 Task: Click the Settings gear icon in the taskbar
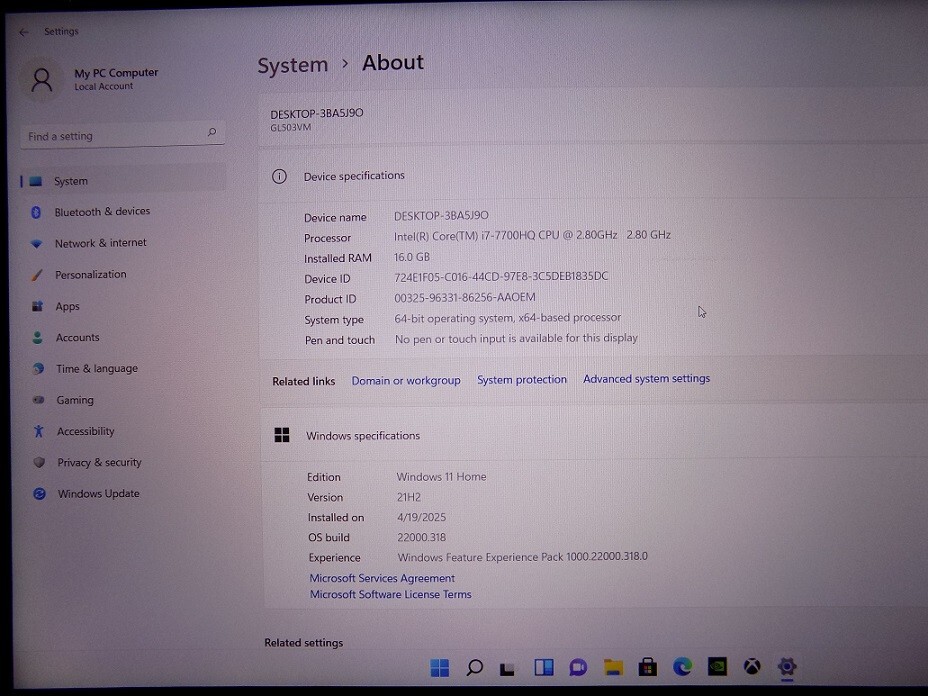click(x=787, y=667)
